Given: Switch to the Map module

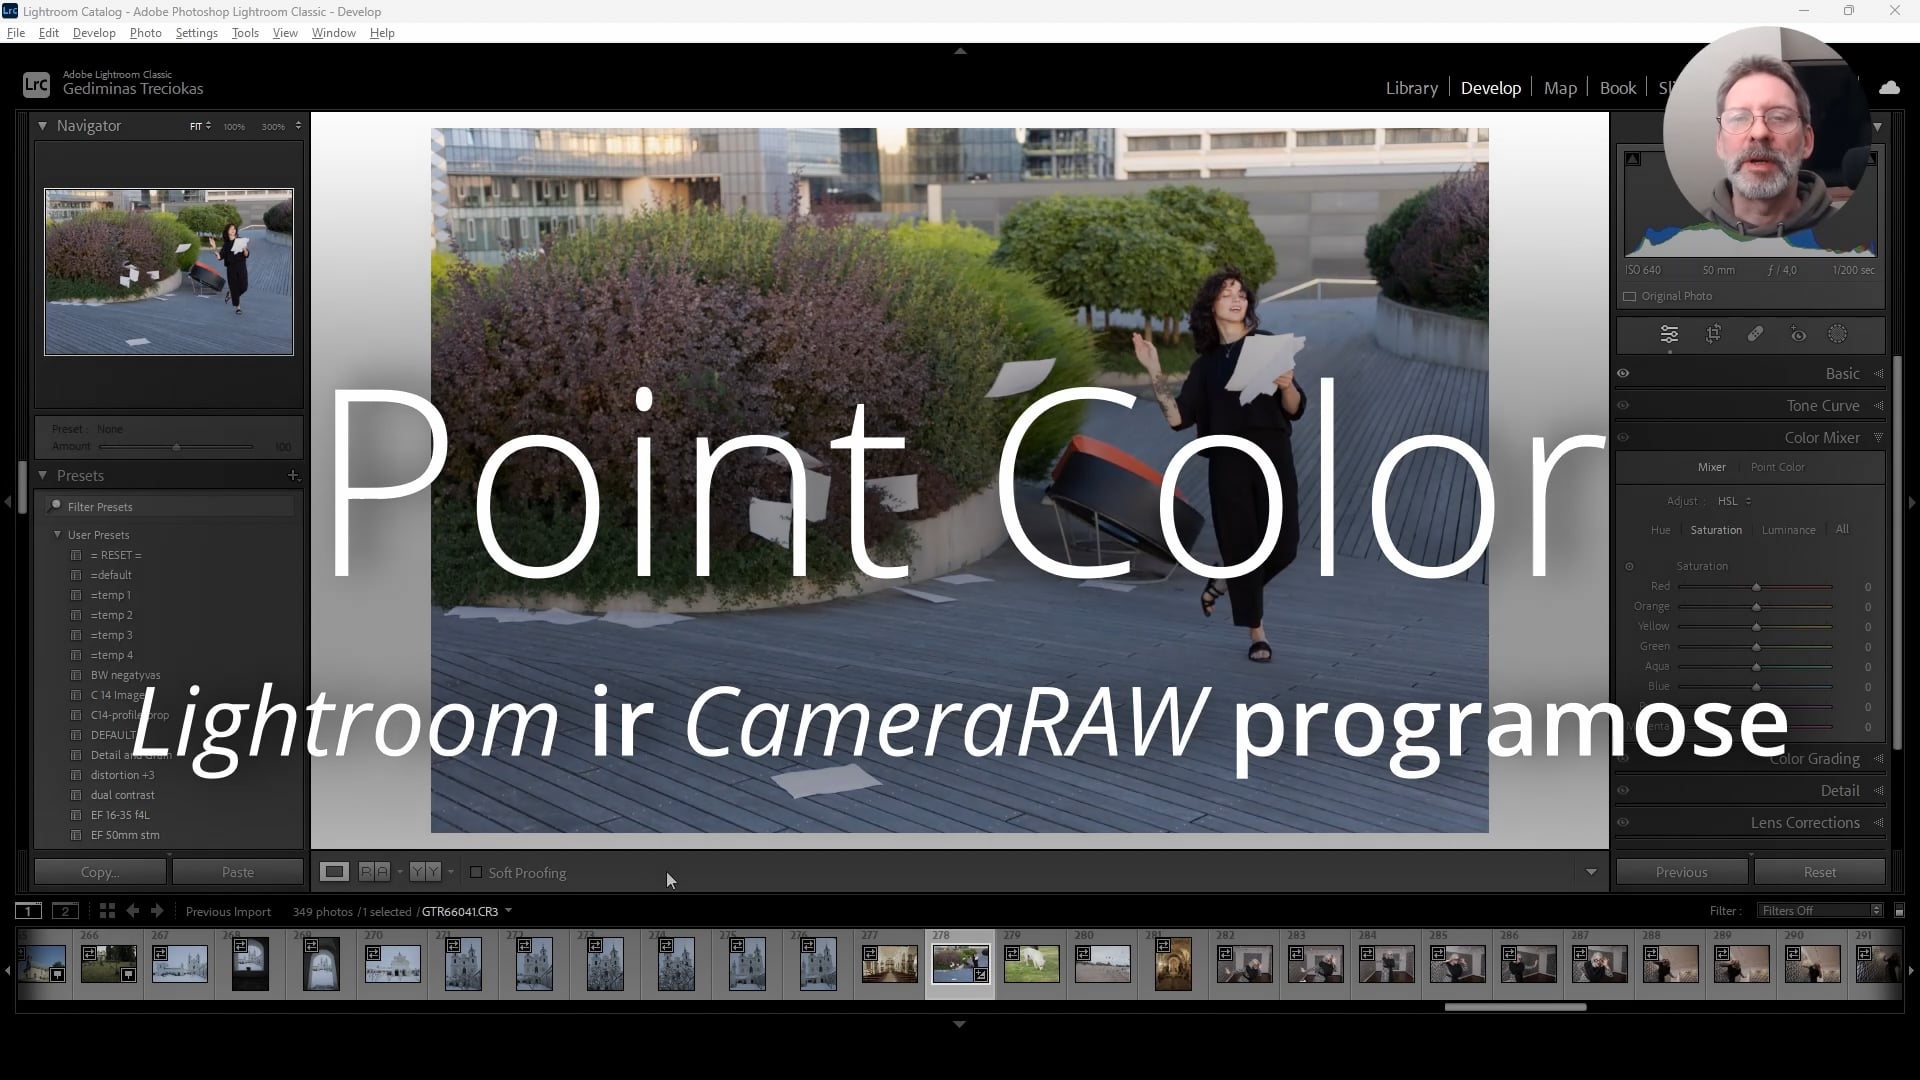Looking at the screenshot, I should click(1560, 88).
